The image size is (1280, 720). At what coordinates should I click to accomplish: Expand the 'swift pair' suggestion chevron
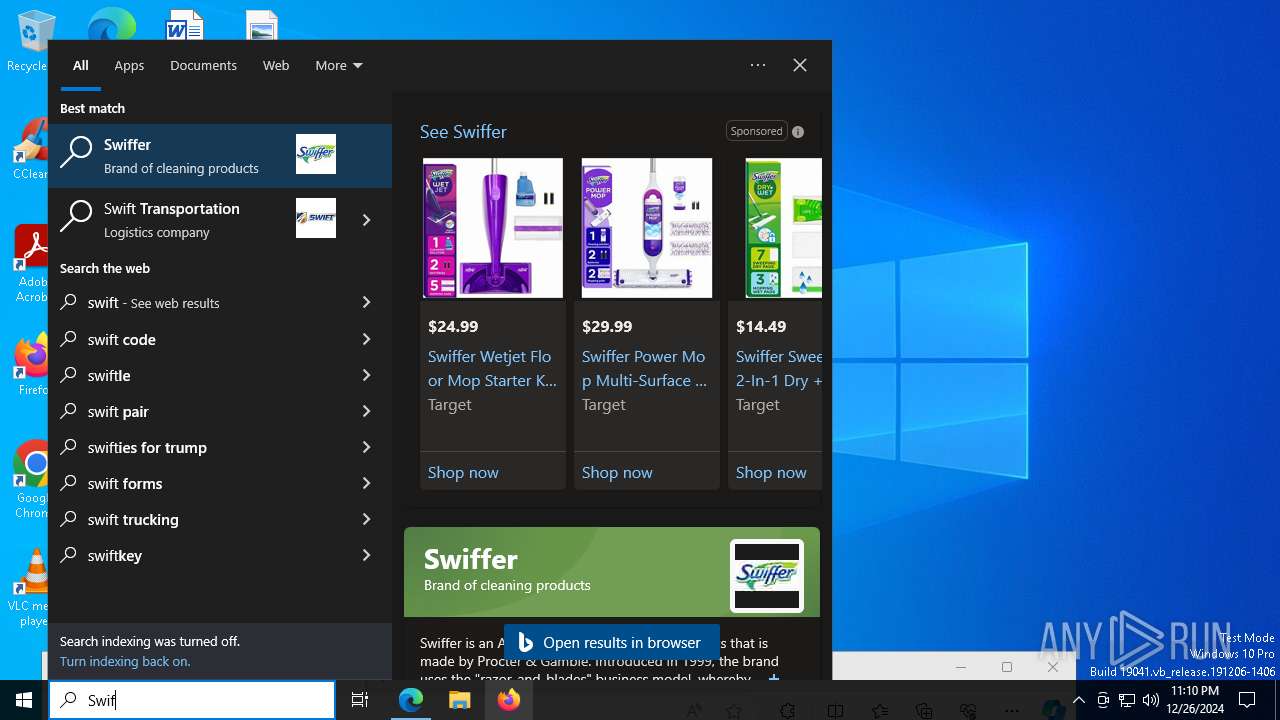point(366,411)
